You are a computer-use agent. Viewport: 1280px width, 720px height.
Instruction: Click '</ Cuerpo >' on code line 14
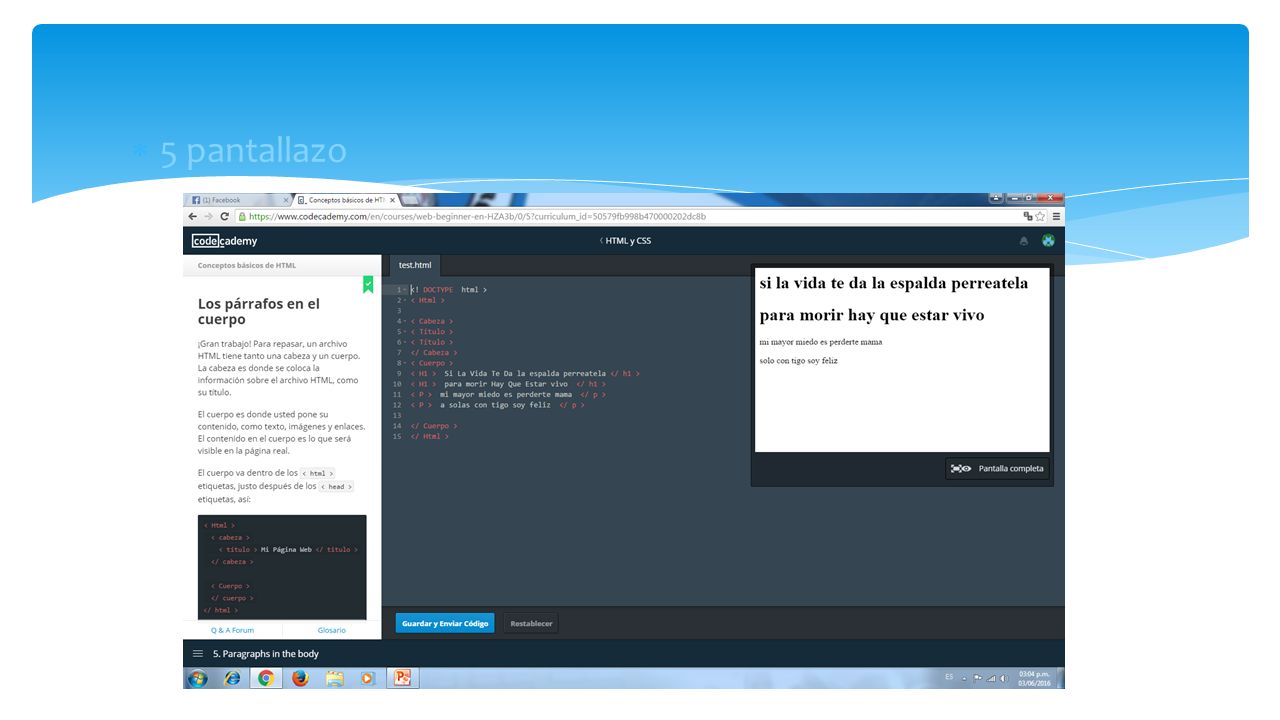point(433,426)
